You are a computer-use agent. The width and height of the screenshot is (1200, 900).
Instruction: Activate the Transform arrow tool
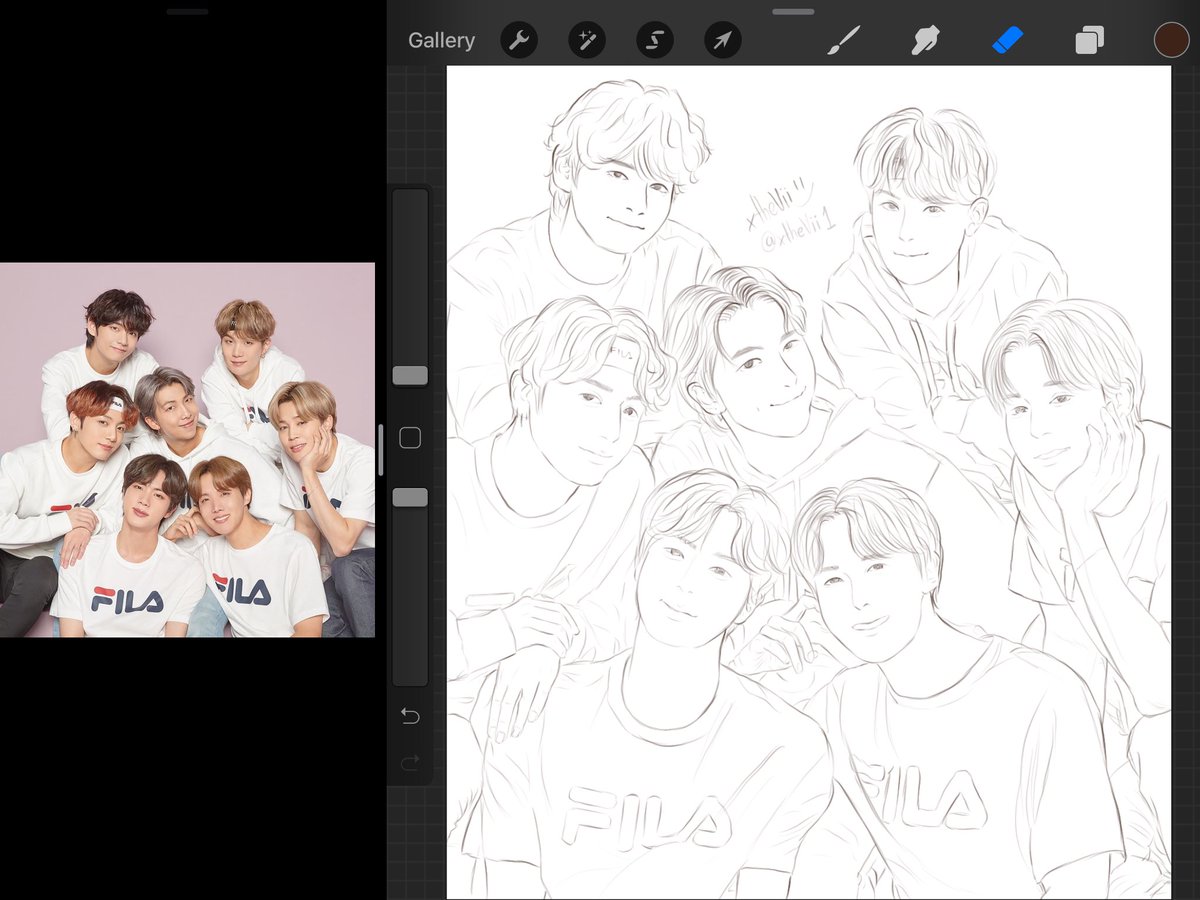click(x=722, y=41)
